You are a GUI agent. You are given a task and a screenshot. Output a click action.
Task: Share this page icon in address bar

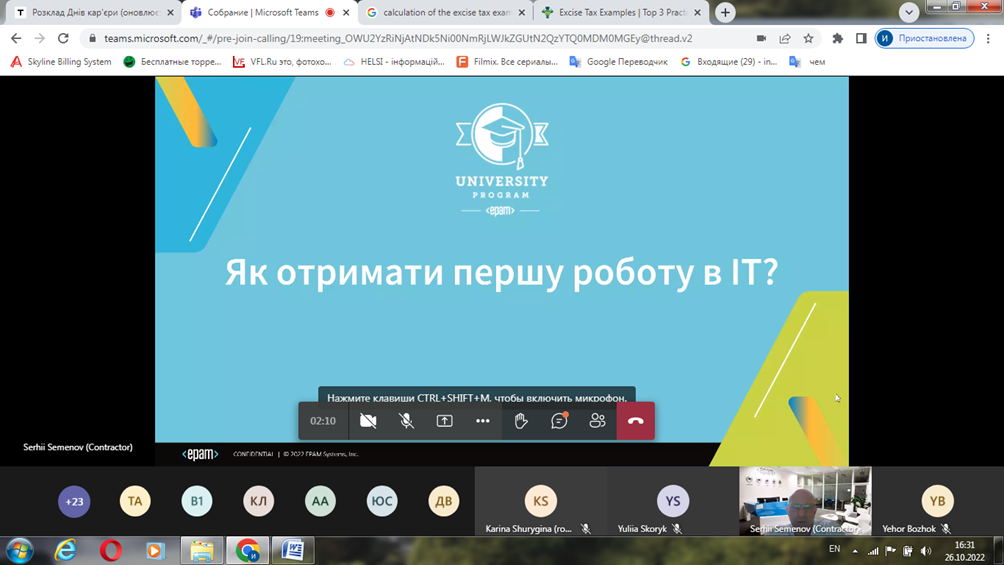[x=785, y=38]
